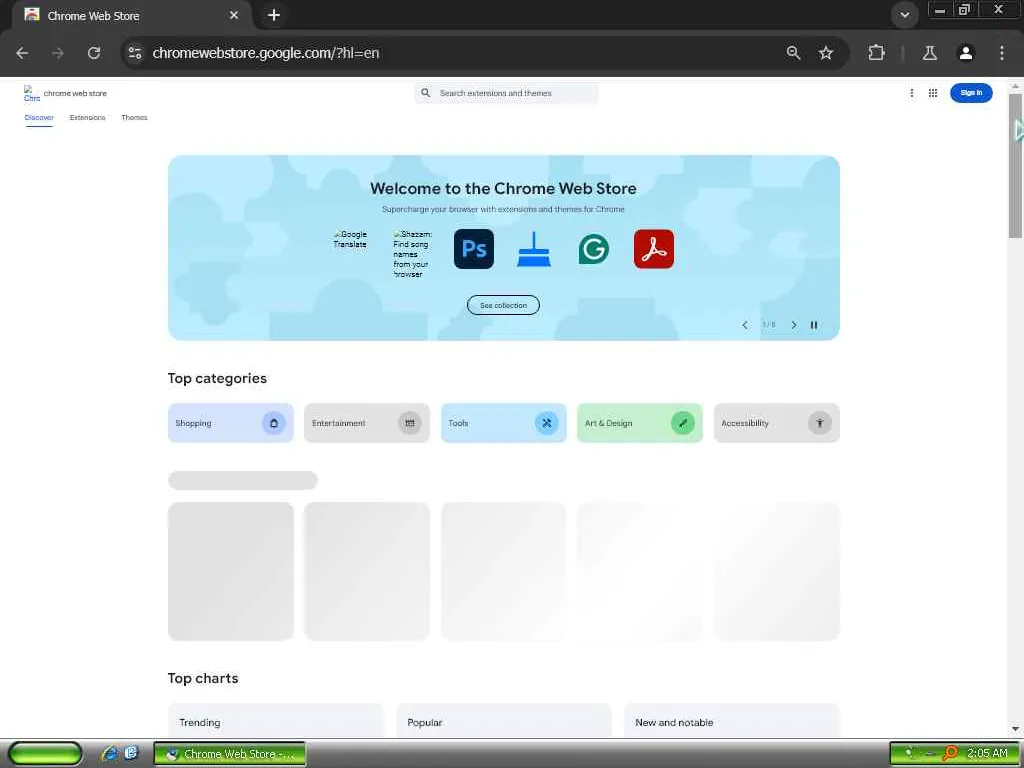This screenshot has height=768, width=1024.
Task: Open the Chrome Labs flask icon
Action: 930,53
